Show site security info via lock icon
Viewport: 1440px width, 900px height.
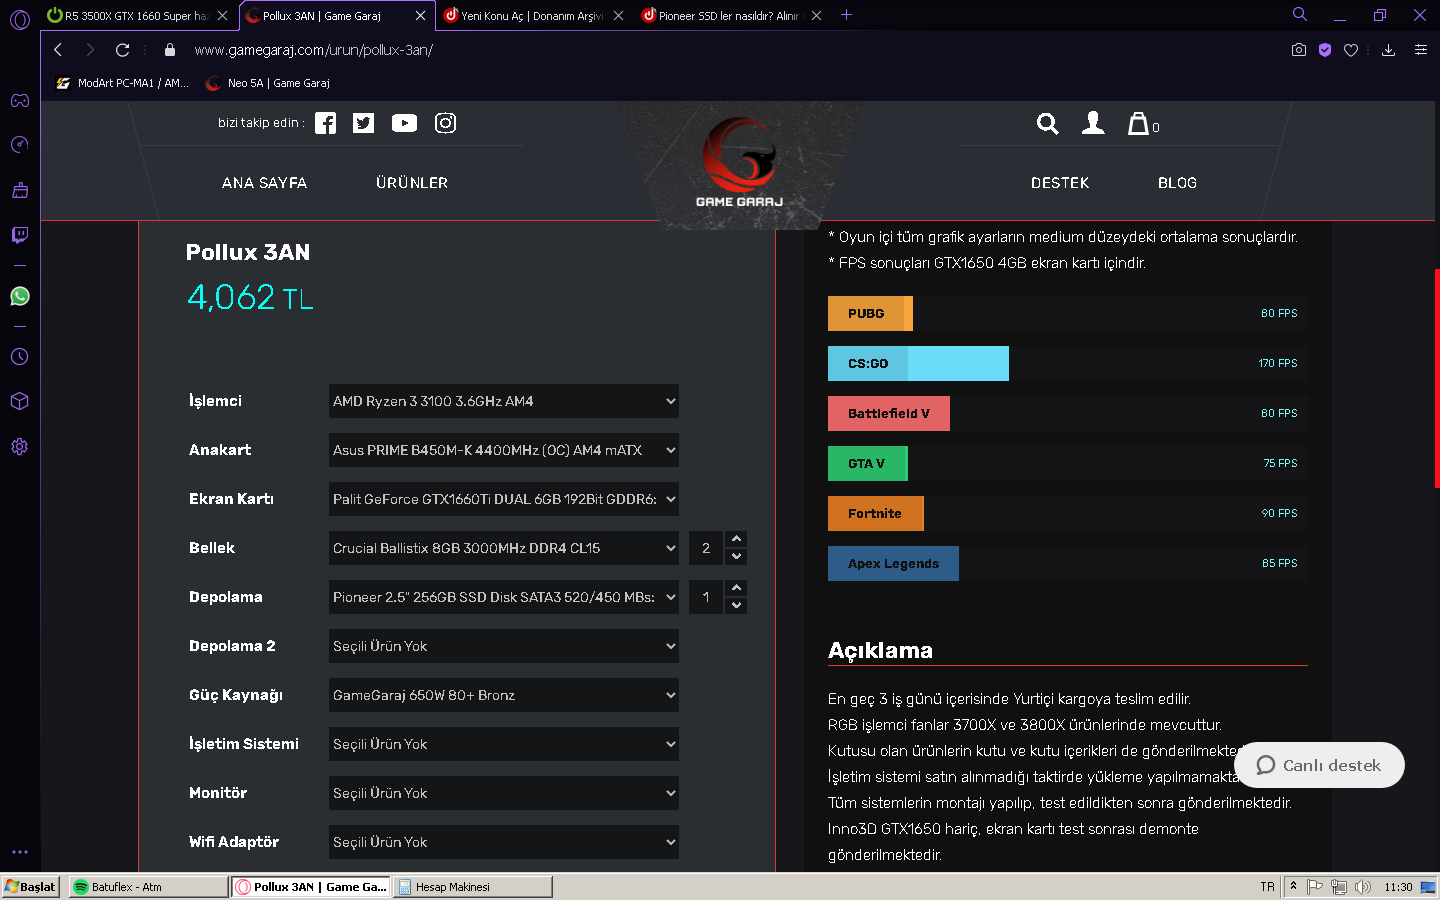[x=170, y=50]
